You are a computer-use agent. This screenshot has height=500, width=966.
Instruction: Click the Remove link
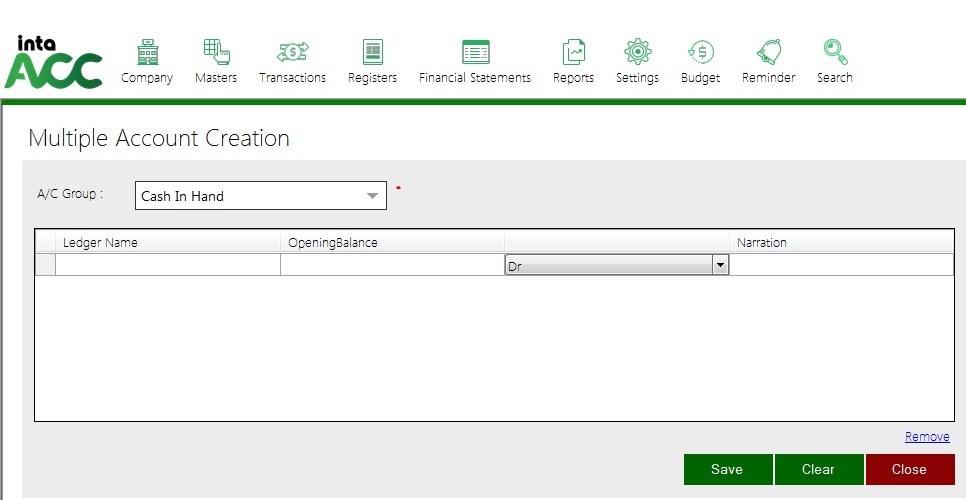(927, 437)
